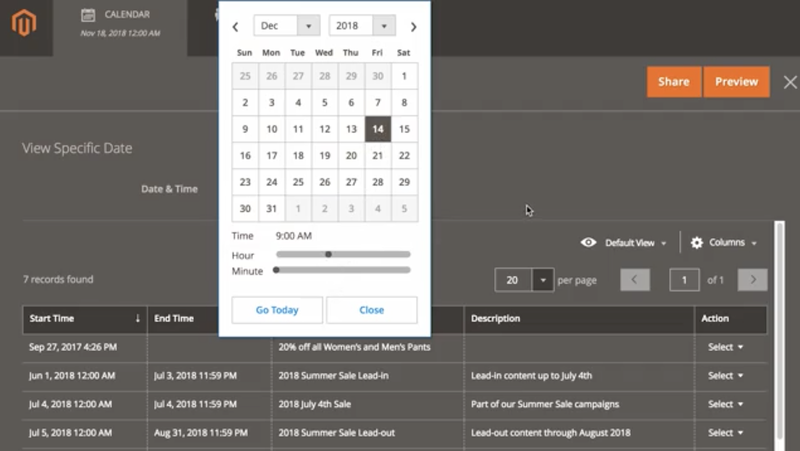Viewport: 800px width, 451px height.
Task: Click the '2018 Summer Sale Lead-in' cell
Action: pyautogui.click(x=333, y=375)
